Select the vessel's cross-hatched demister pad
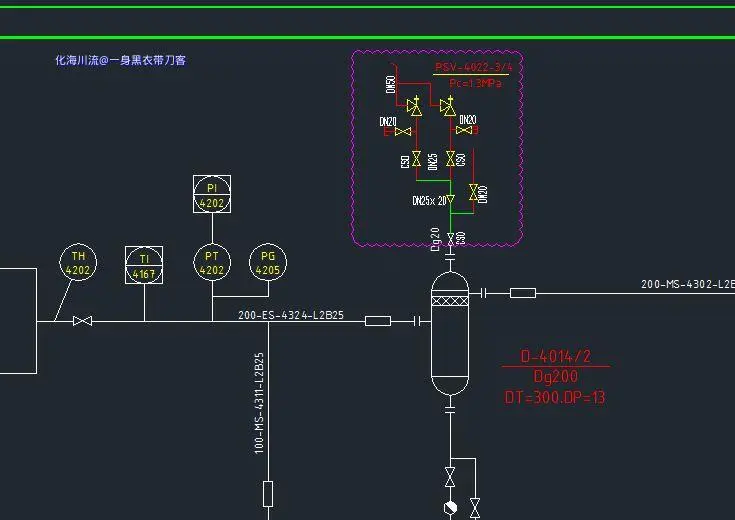The width and height of the screenshot is (735, 520). [x=450, y=301]
